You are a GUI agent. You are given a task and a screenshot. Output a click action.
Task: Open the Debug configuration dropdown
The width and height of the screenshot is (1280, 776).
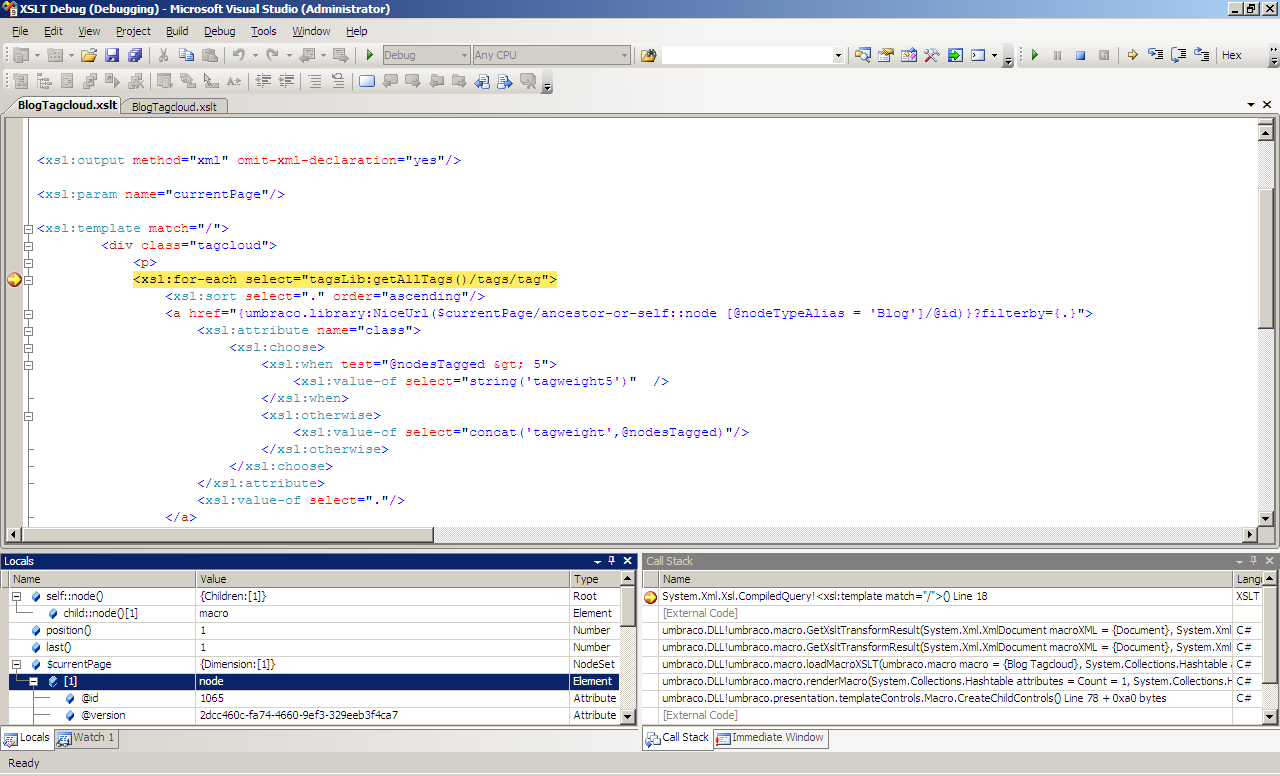pos(464,55)
